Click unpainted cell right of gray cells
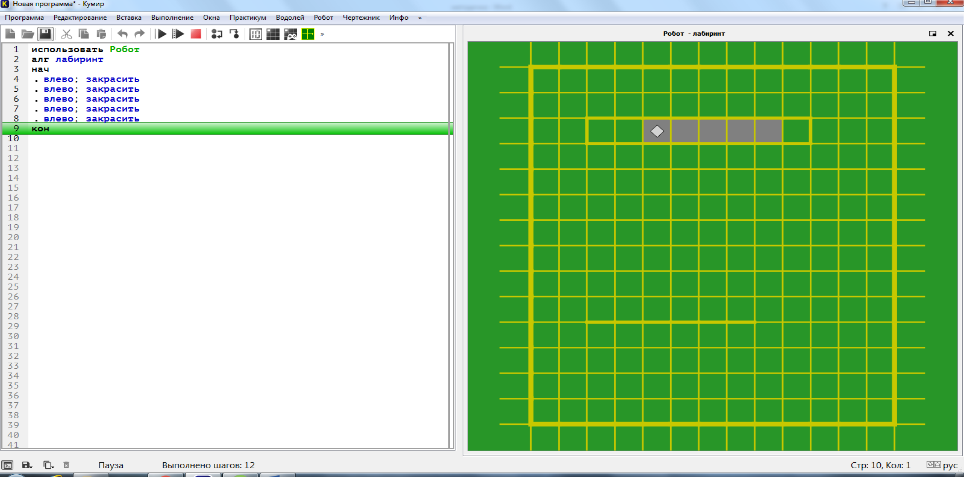 pyautogui.click(x=796, y=131)
